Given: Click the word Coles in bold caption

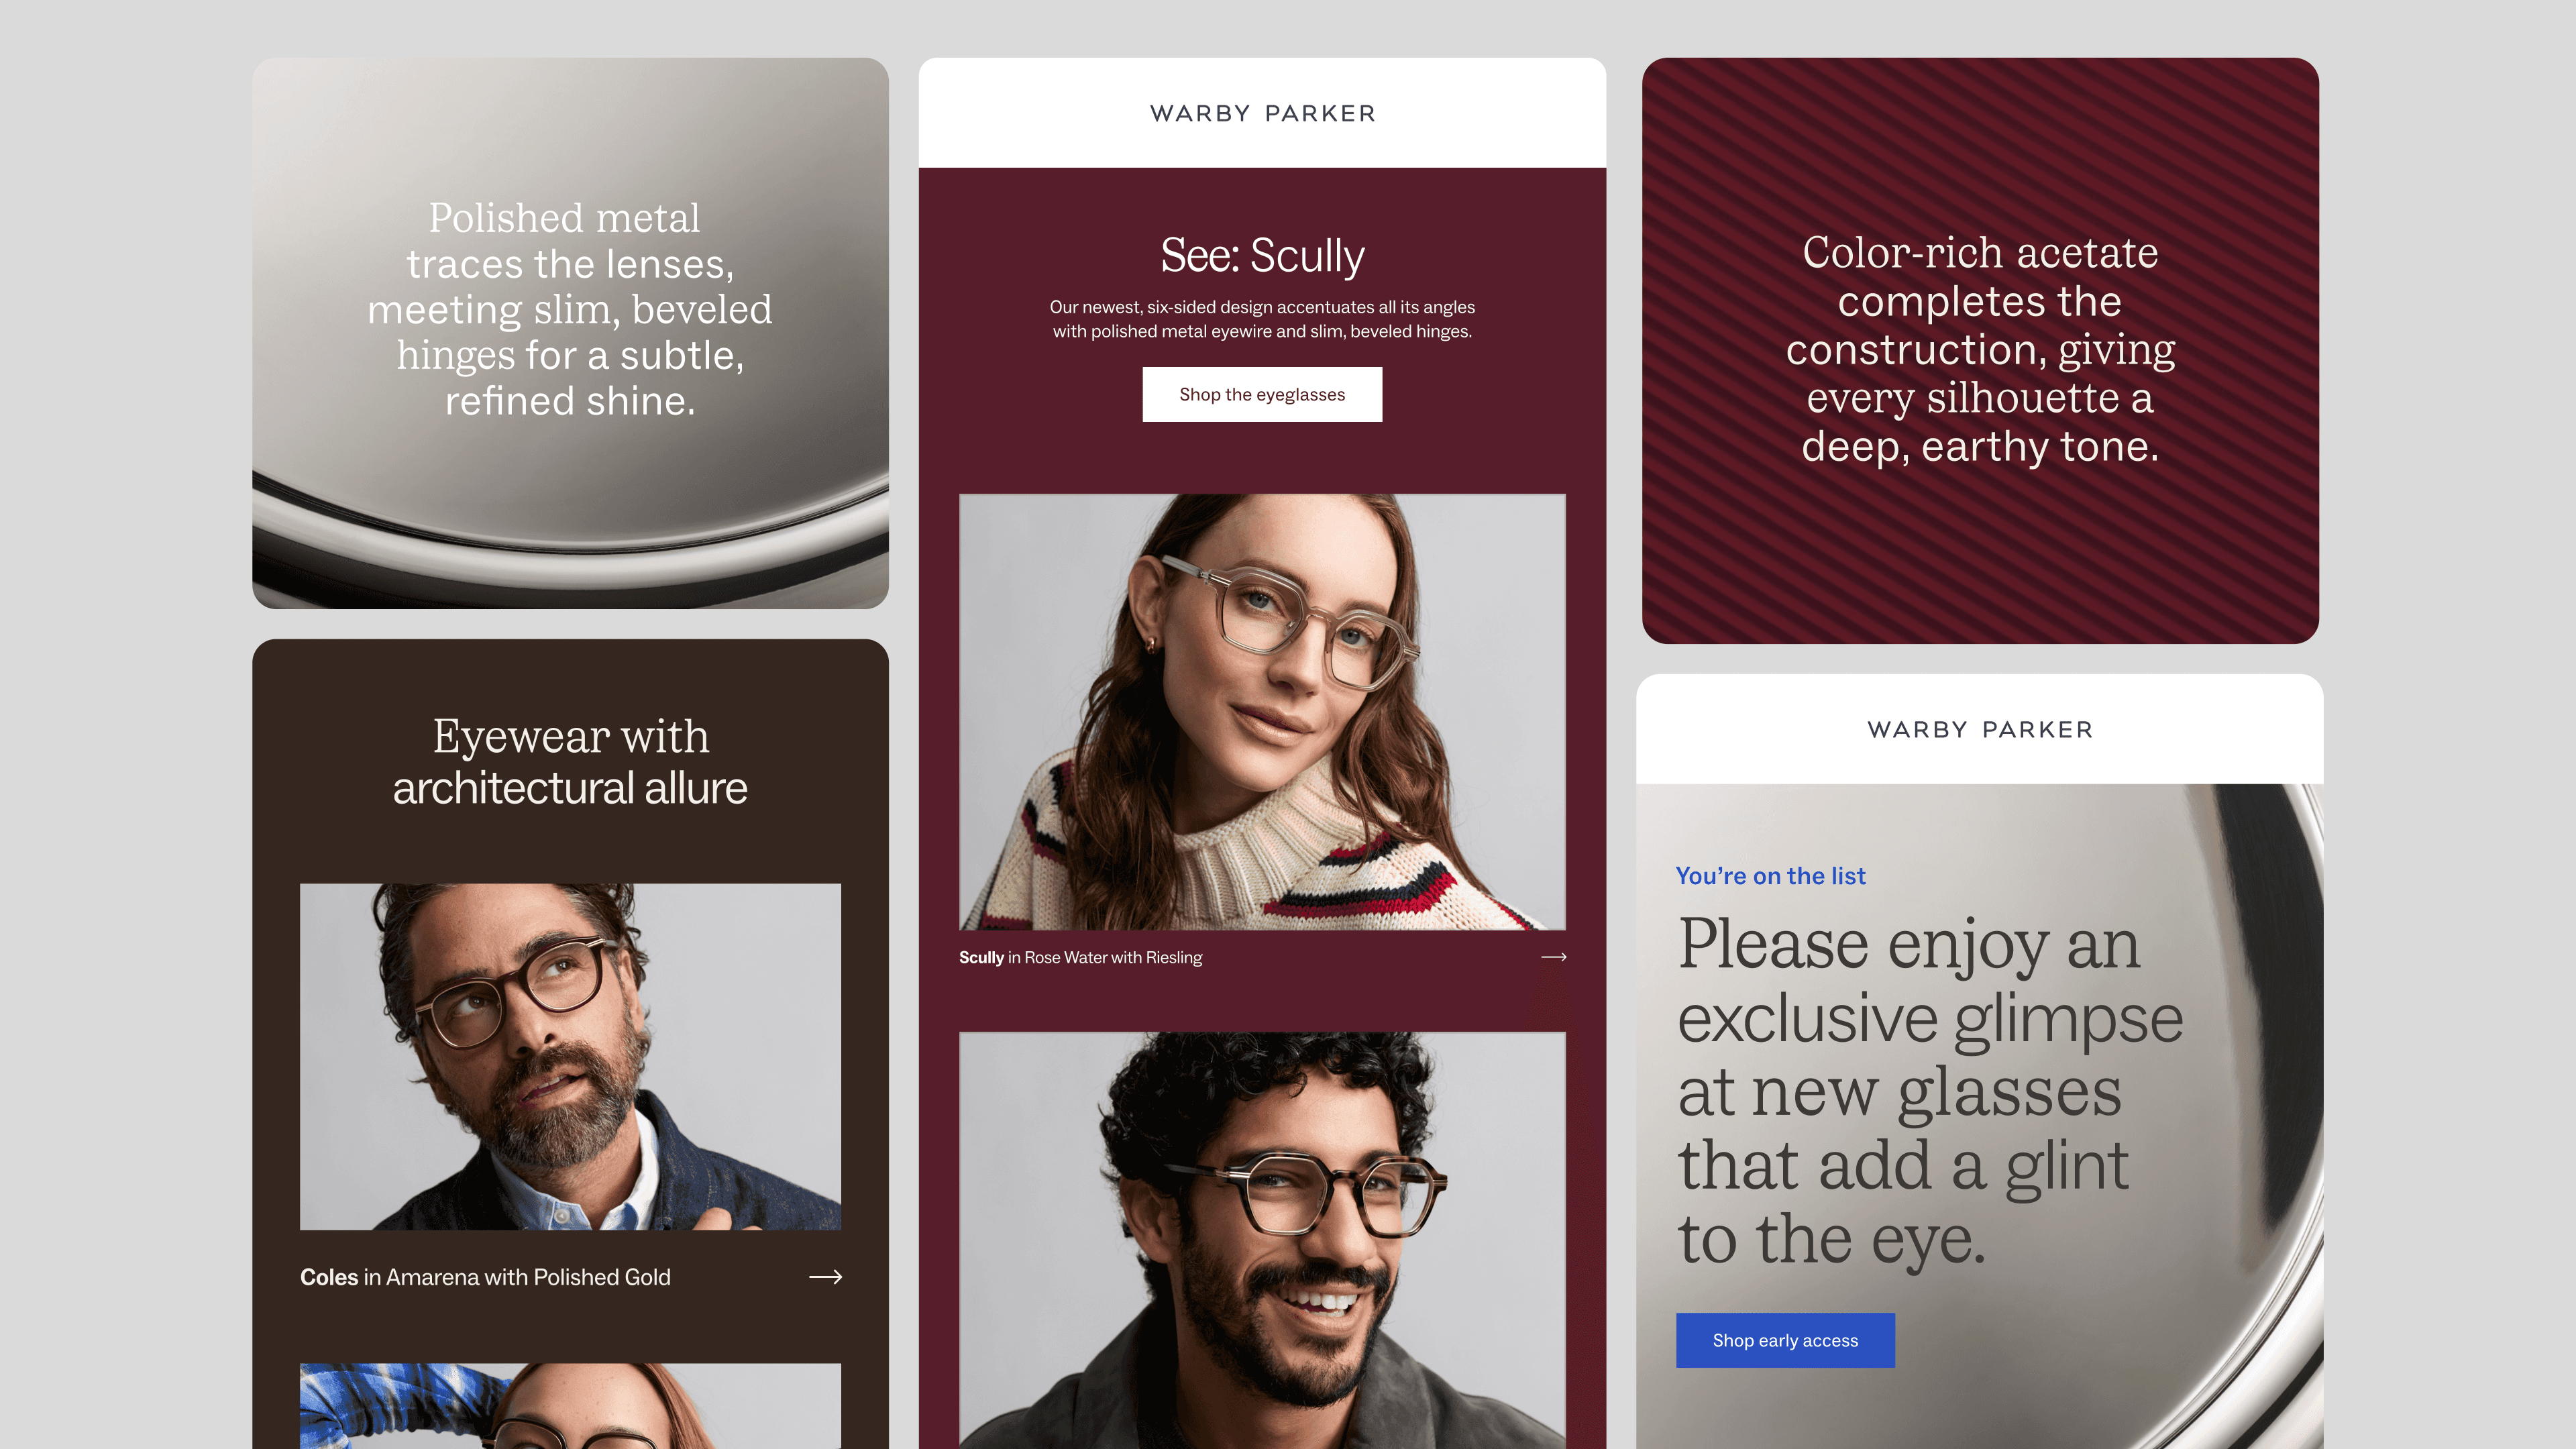Looking at the screenshot, I should (x=329, y=1277).
